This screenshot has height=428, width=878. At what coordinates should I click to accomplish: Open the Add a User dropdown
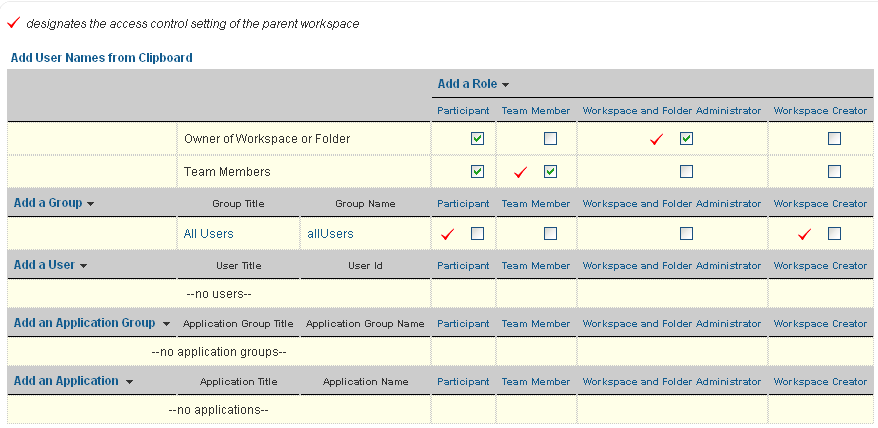point(50,265)
